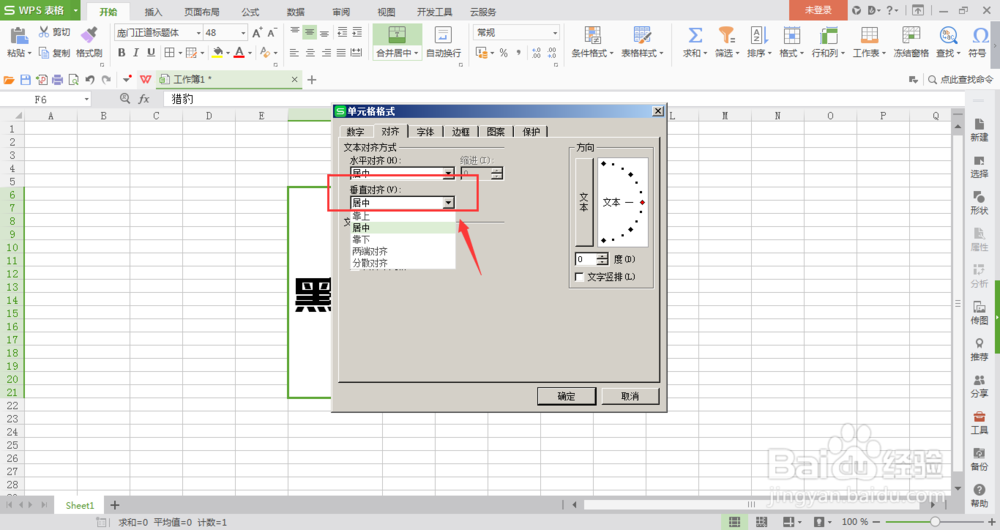Image resolution: width=1000 pixels, height=530 pixels.
Task: Open the Format (格式) ribbon icon
Action: point(791,36)
